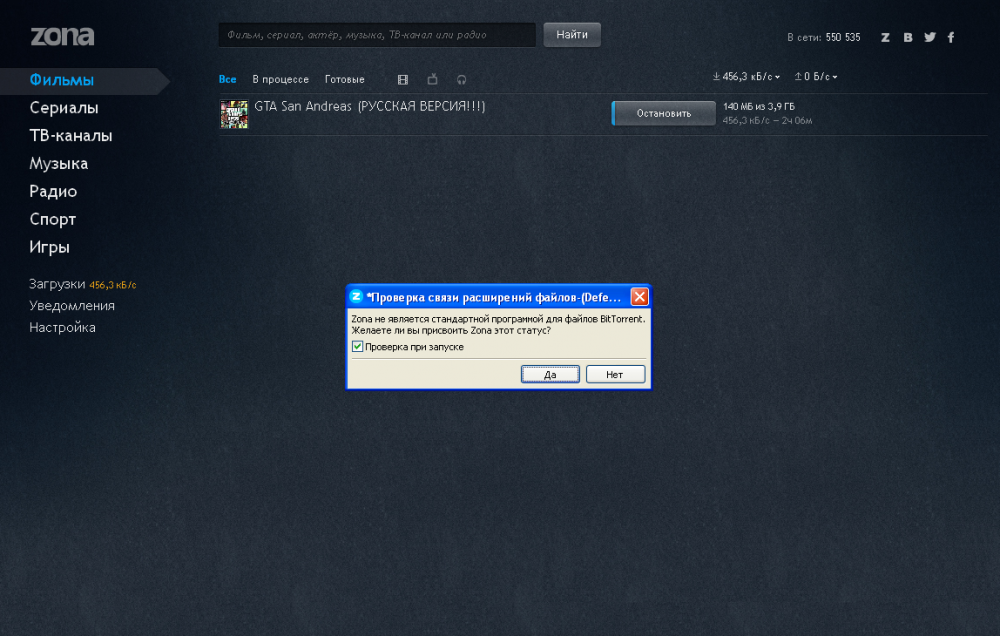Screen dimensions: 1000x636
Task: Open GTA San Andreas cover thumbnail
Action: click(234, 114)
